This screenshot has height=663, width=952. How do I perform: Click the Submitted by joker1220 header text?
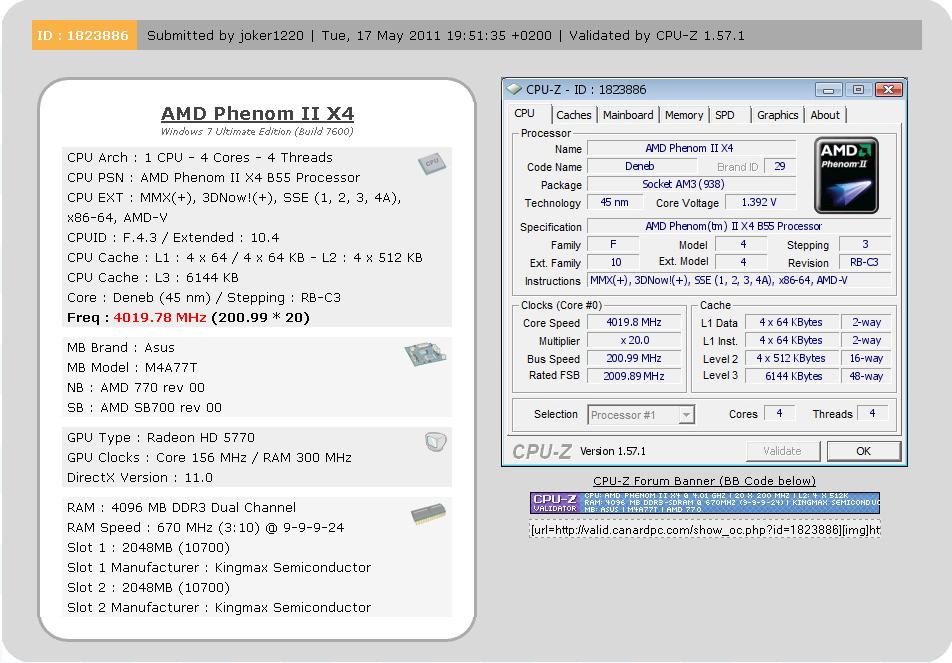point(225,35)
